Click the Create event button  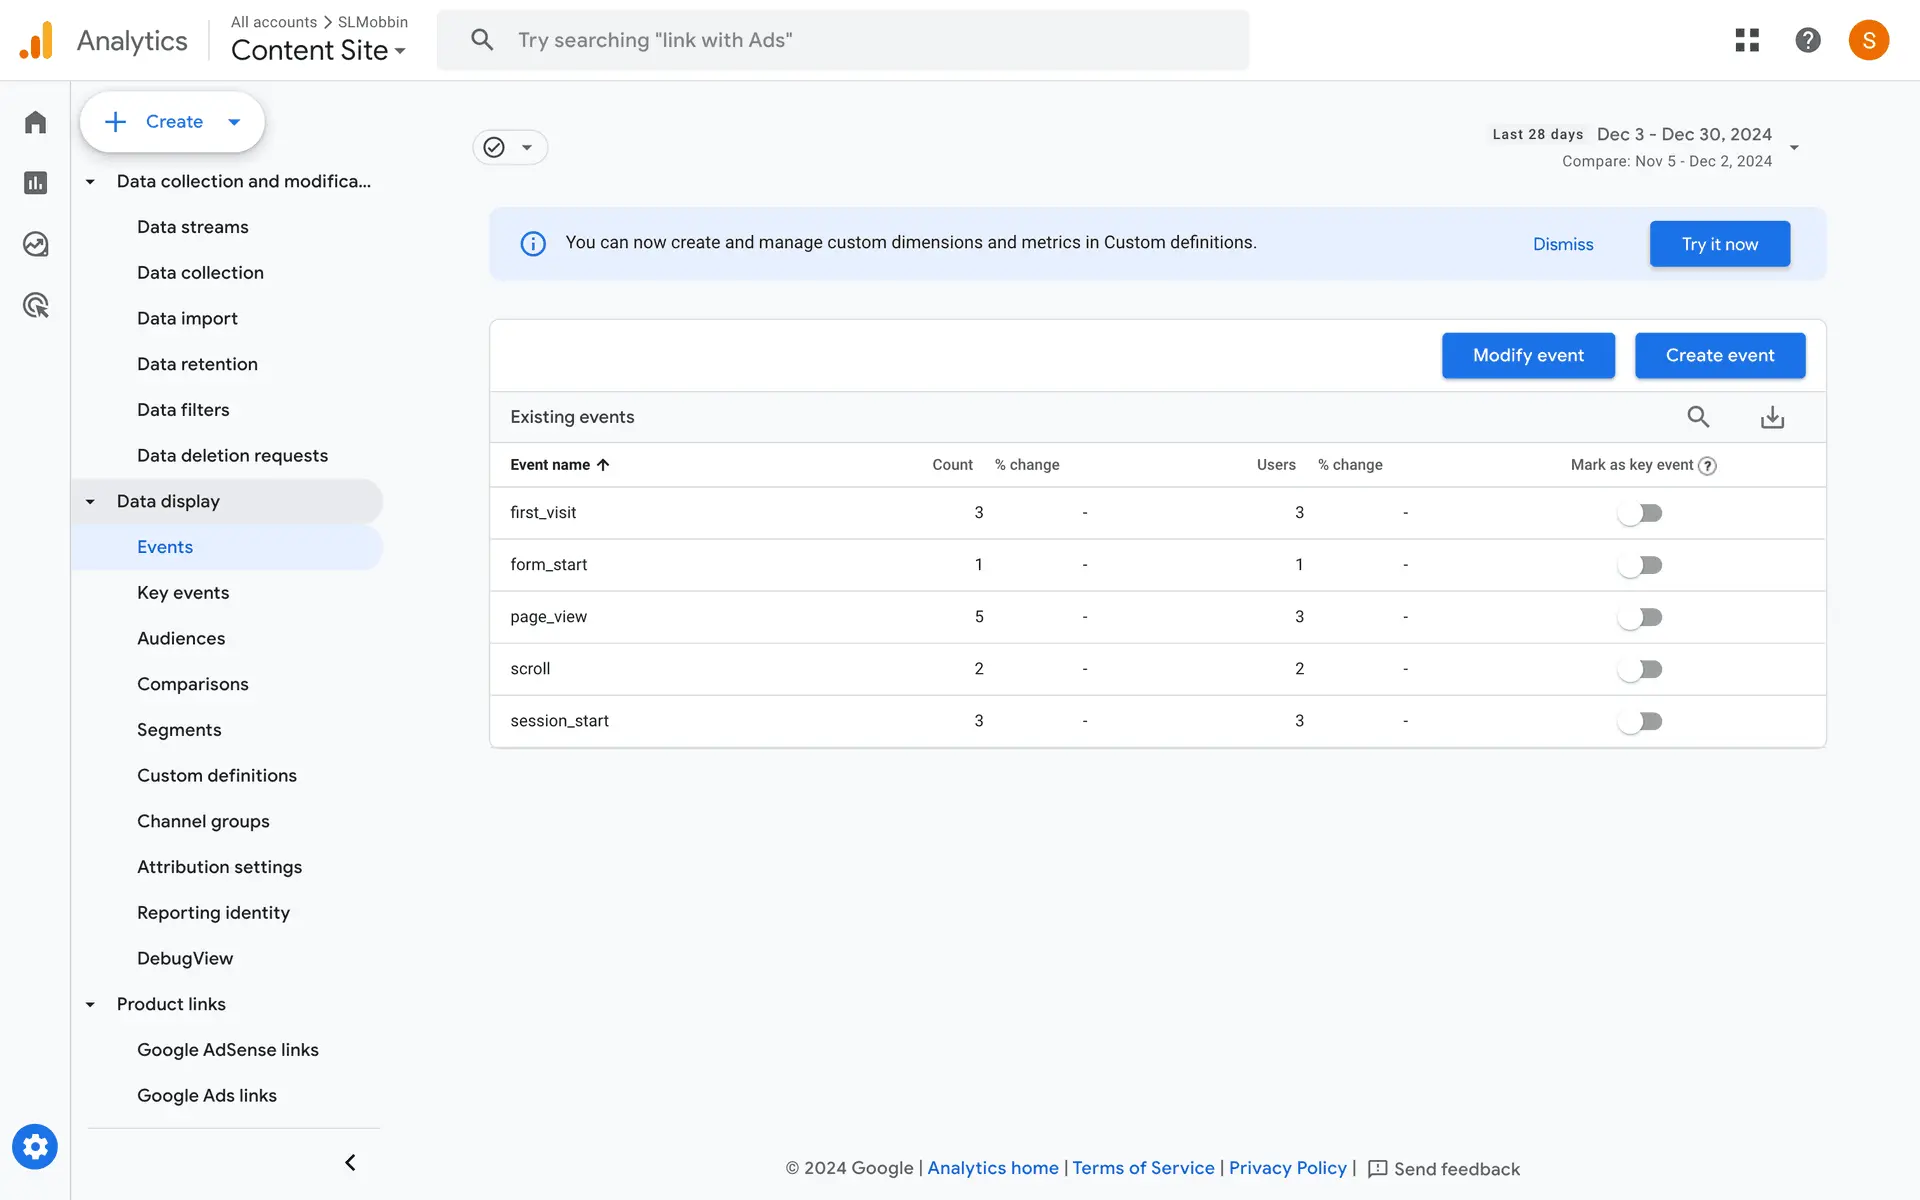pyautogui.click(x=1719, y=356)
